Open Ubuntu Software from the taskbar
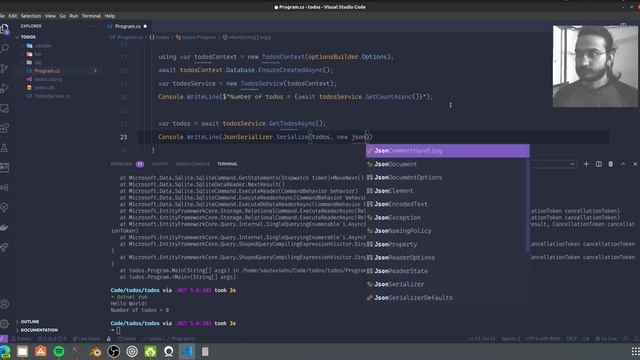Screen dimensions: 640x360 tap(41, 351)
